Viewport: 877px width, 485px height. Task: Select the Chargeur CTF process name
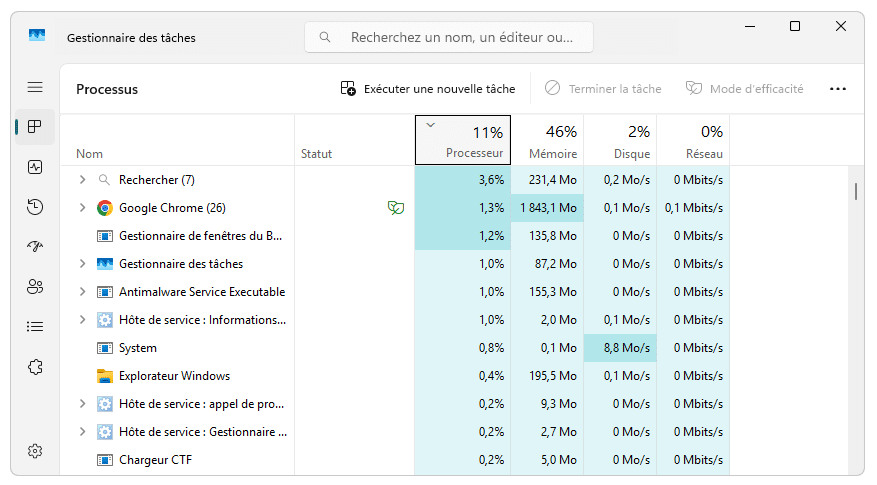click(x=155, y=459)
